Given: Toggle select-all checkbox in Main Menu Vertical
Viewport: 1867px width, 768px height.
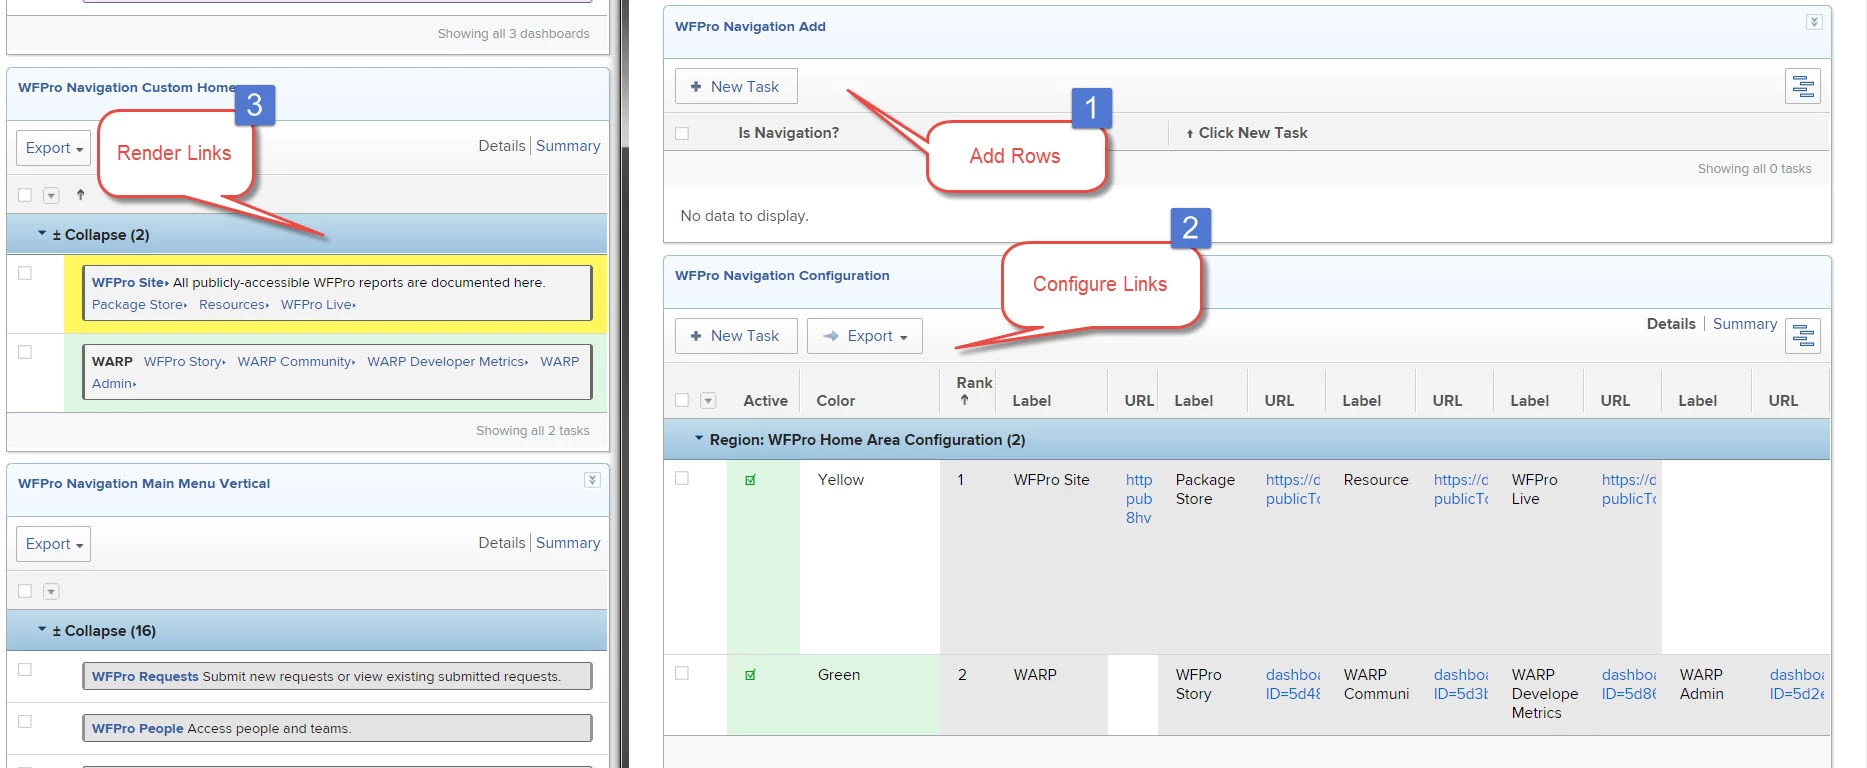Looking at the screenshot, I should click(x=25, y=591).
